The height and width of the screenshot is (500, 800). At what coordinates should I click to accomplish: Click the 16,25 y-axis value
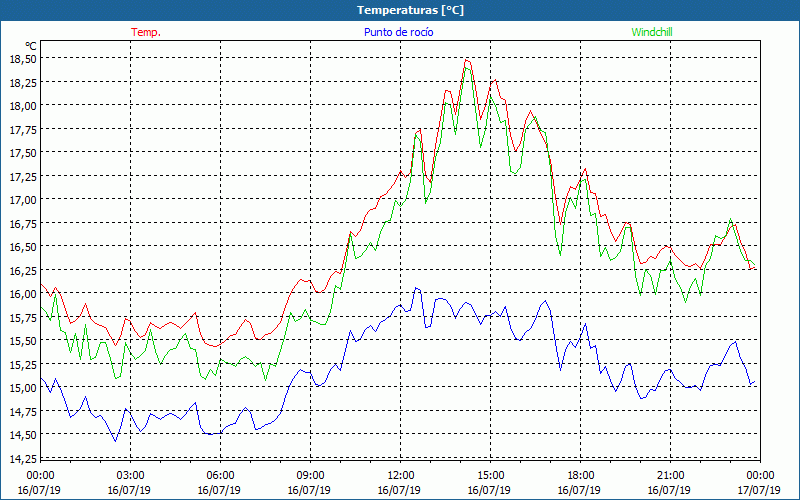23,270
